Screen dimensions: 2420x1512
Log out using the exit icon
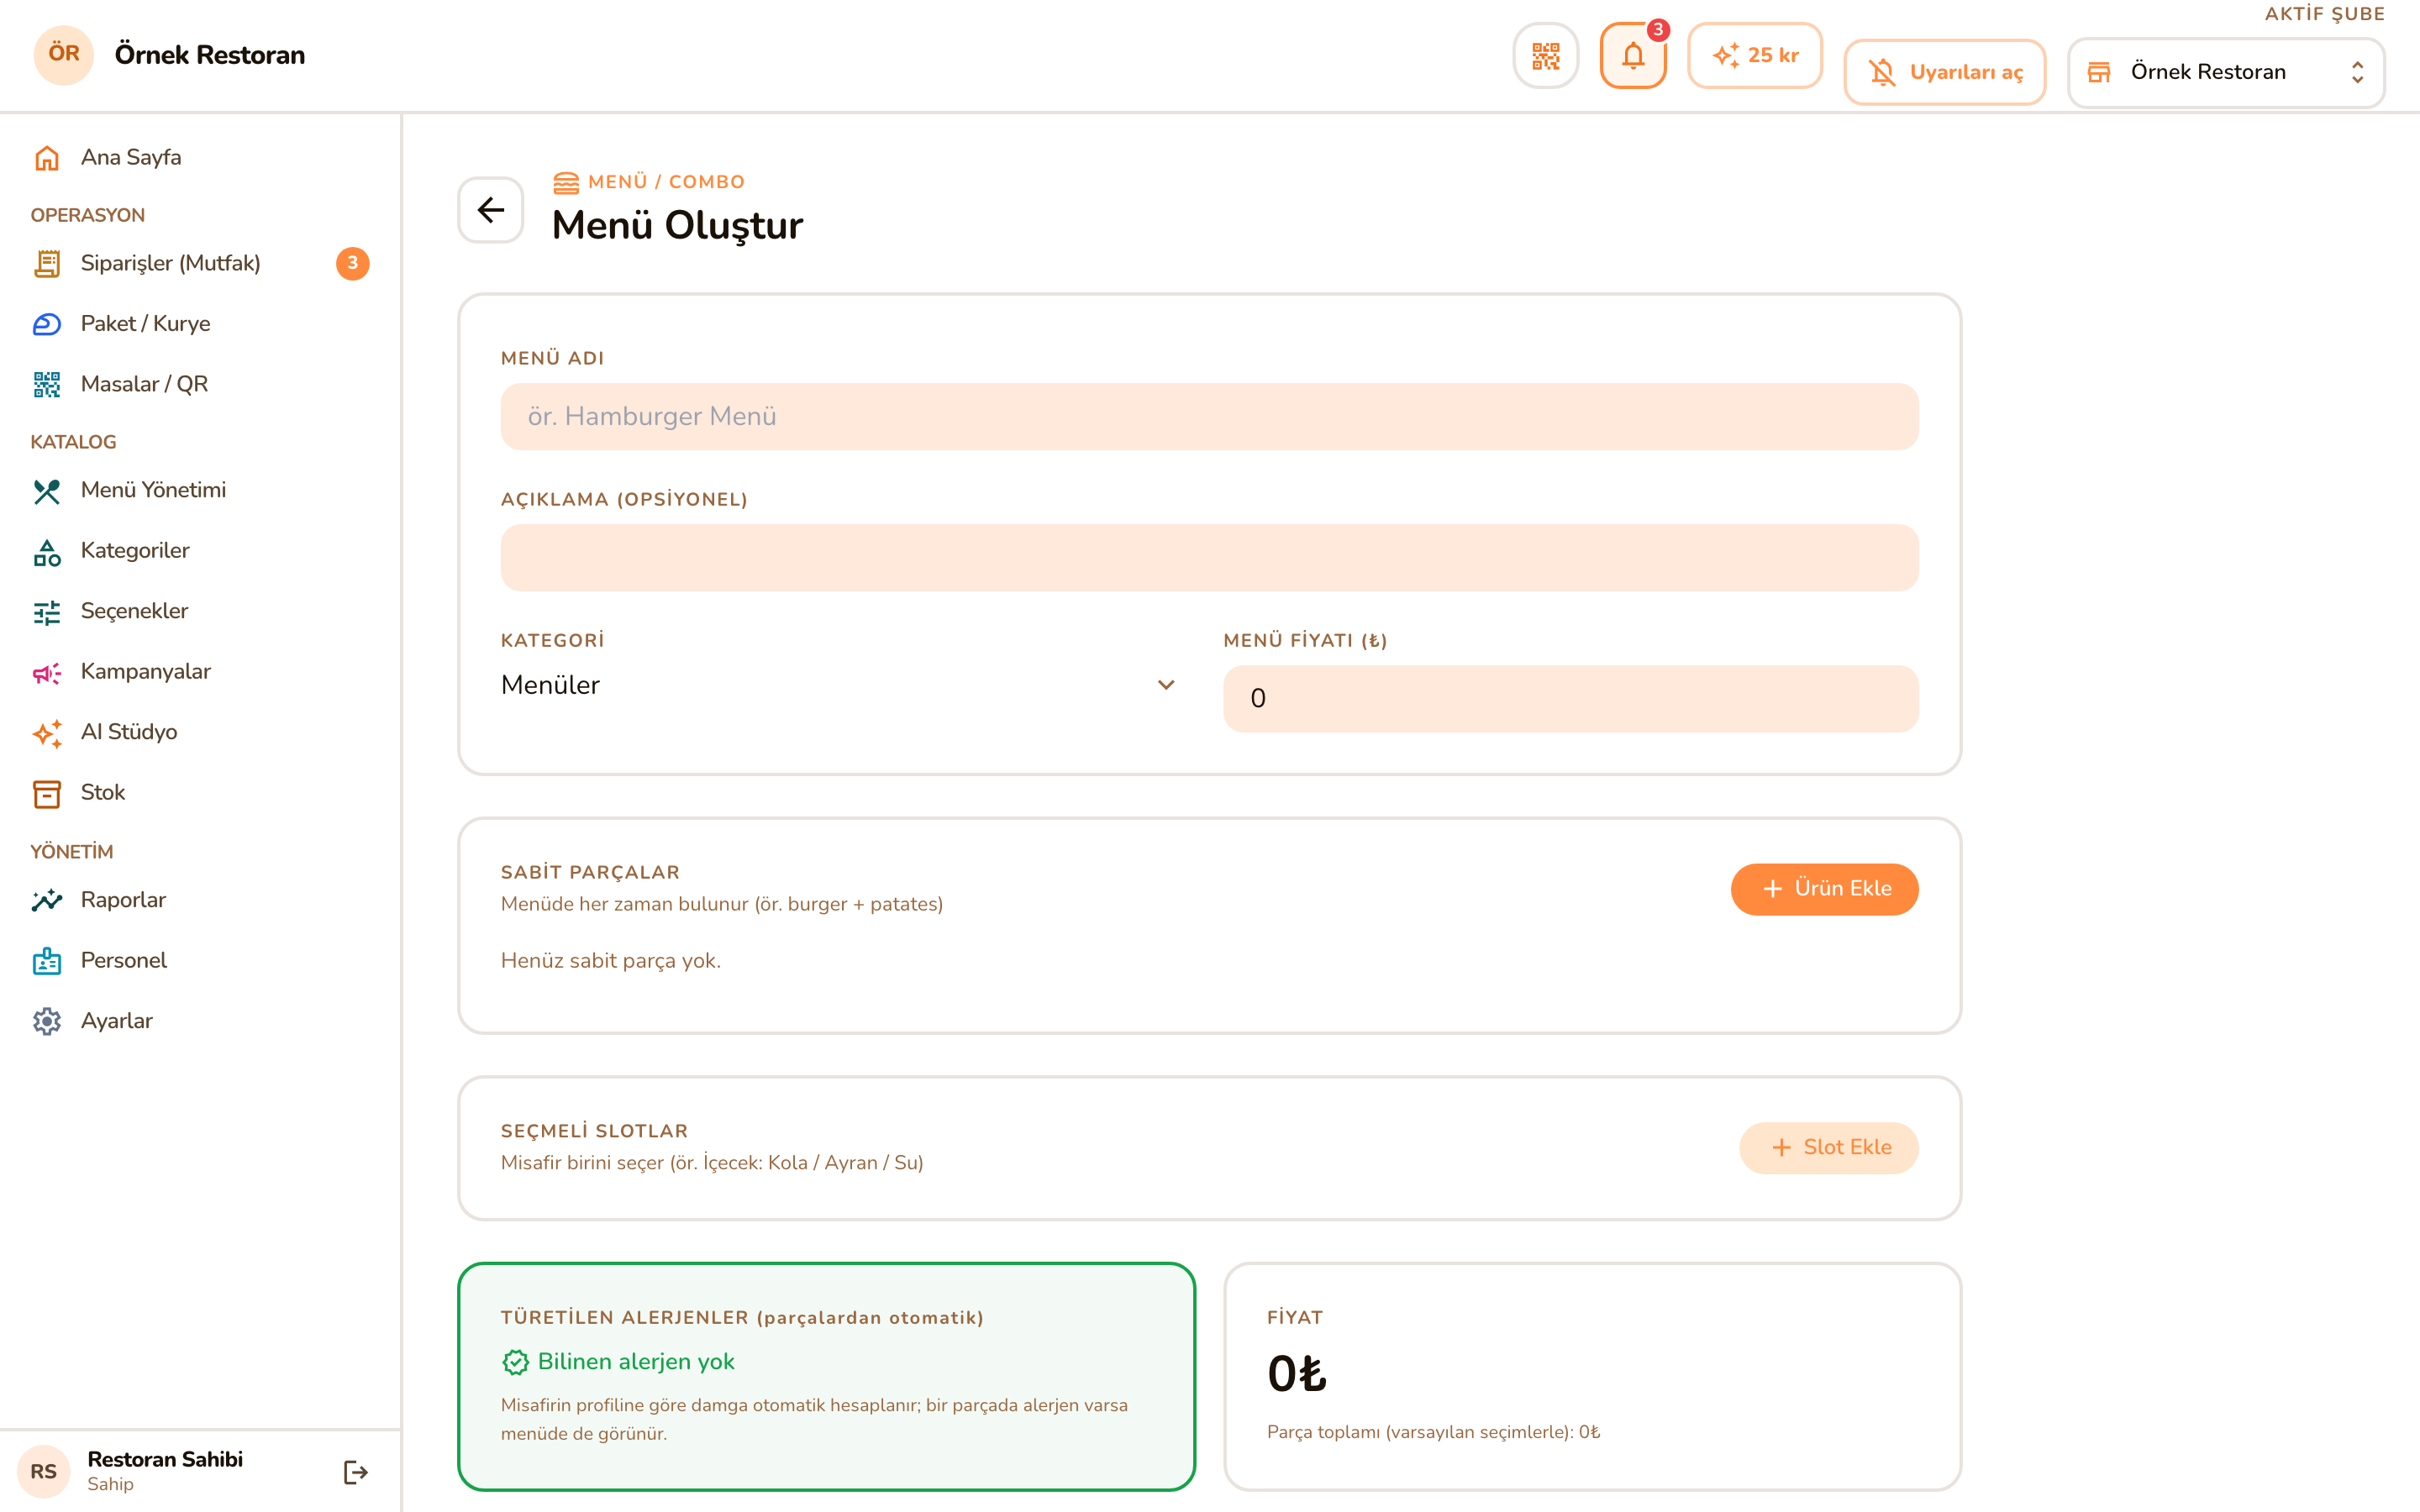coord(356,1471)
